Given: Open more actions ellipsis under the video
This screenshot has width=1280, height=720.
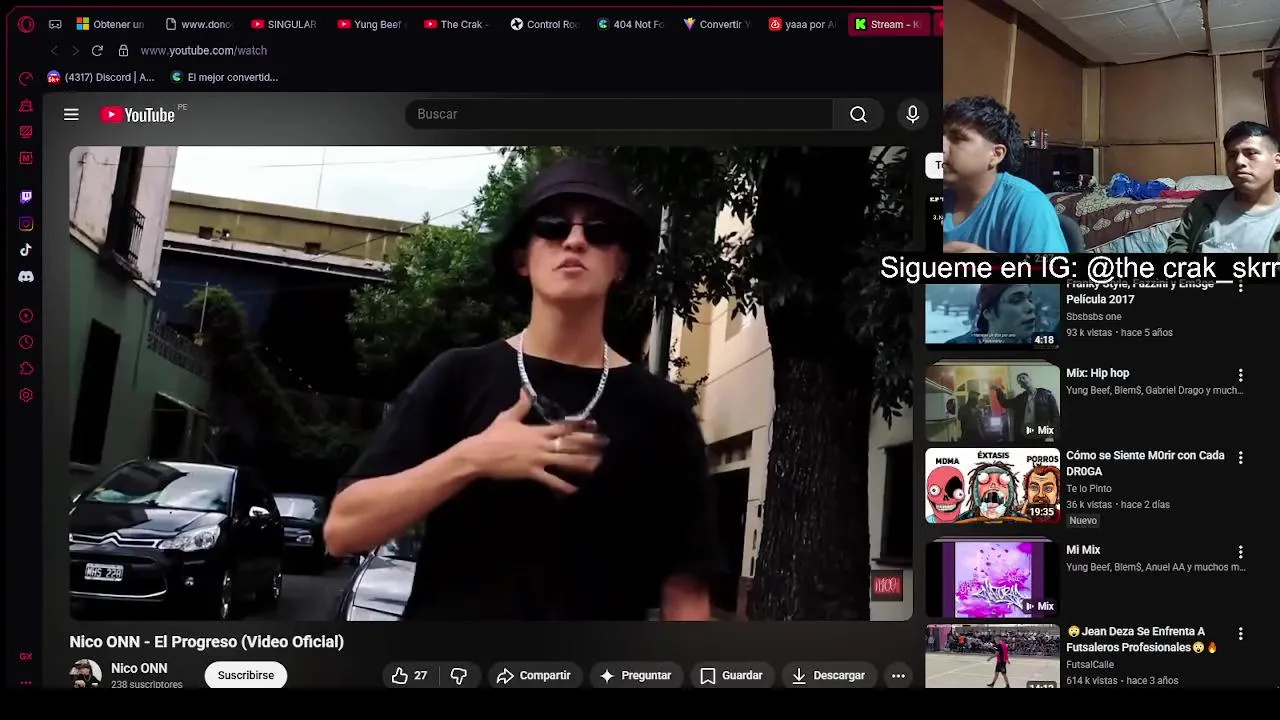Looking at the screenshot, I should [898, 676].
